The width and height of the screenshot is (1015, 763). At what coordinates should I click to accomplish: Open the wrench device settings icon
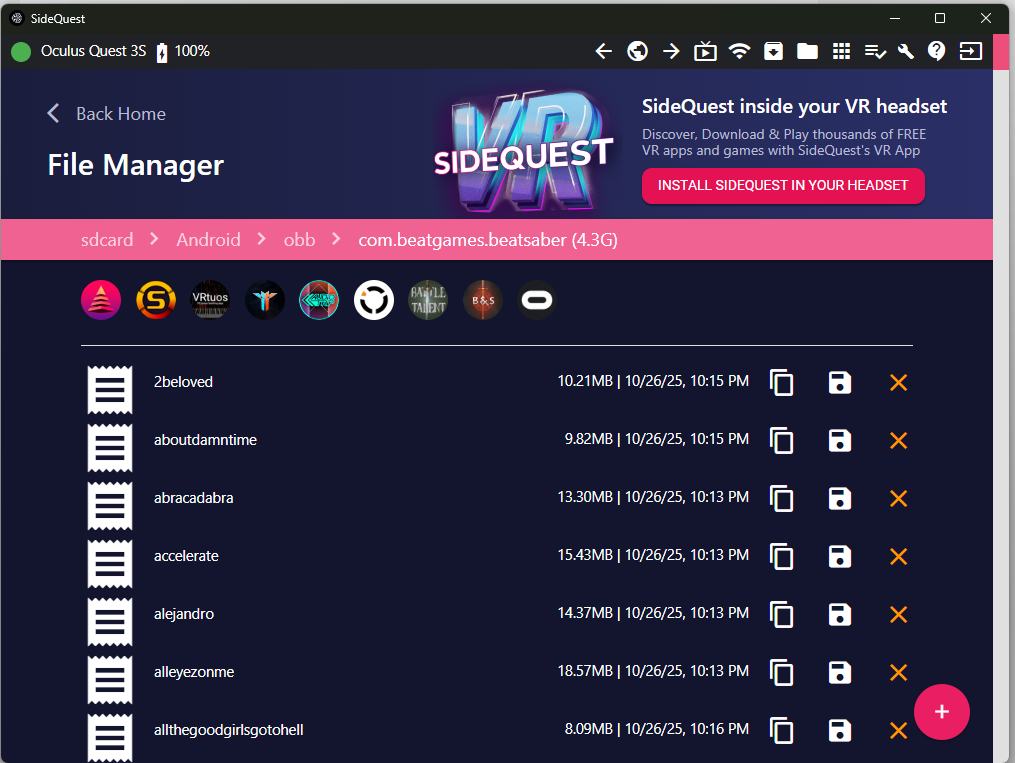(906, 51)
